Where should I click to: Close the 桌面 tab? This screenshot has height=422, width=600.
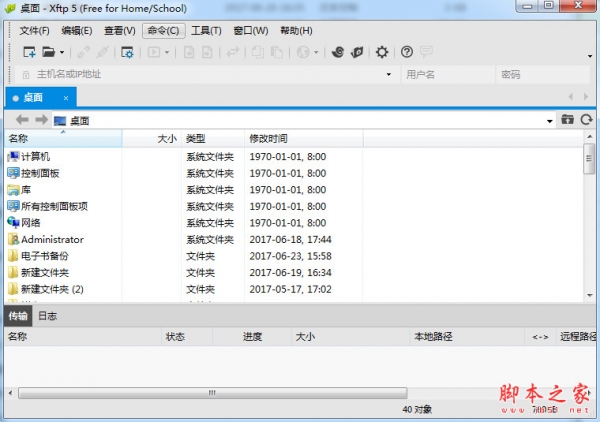[x=66, y=98]
